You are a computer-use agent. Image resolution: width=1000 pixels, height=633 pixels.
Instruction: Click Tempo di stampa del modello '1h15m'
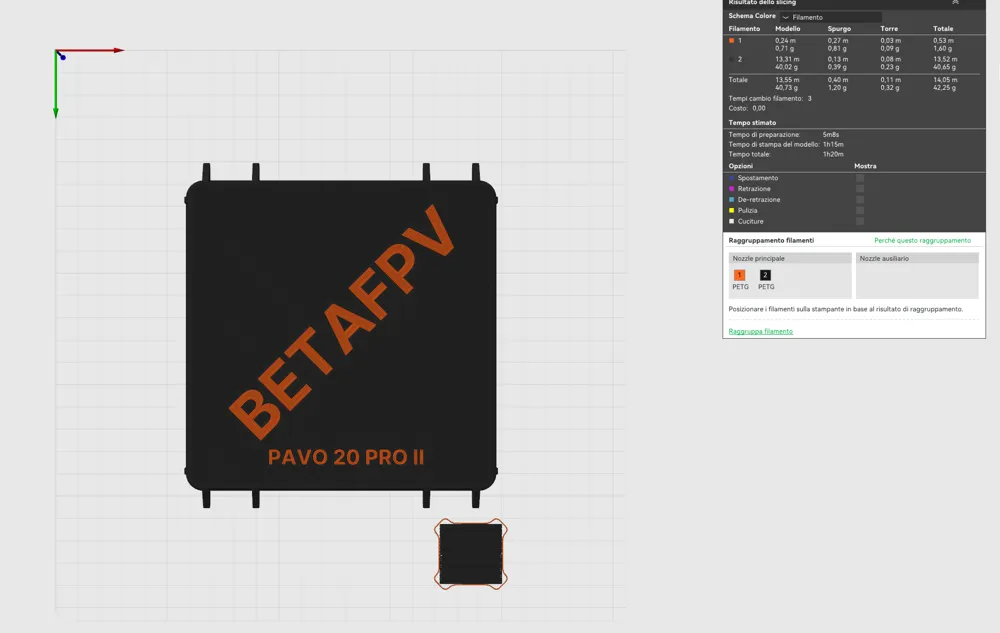coord(833,145)
